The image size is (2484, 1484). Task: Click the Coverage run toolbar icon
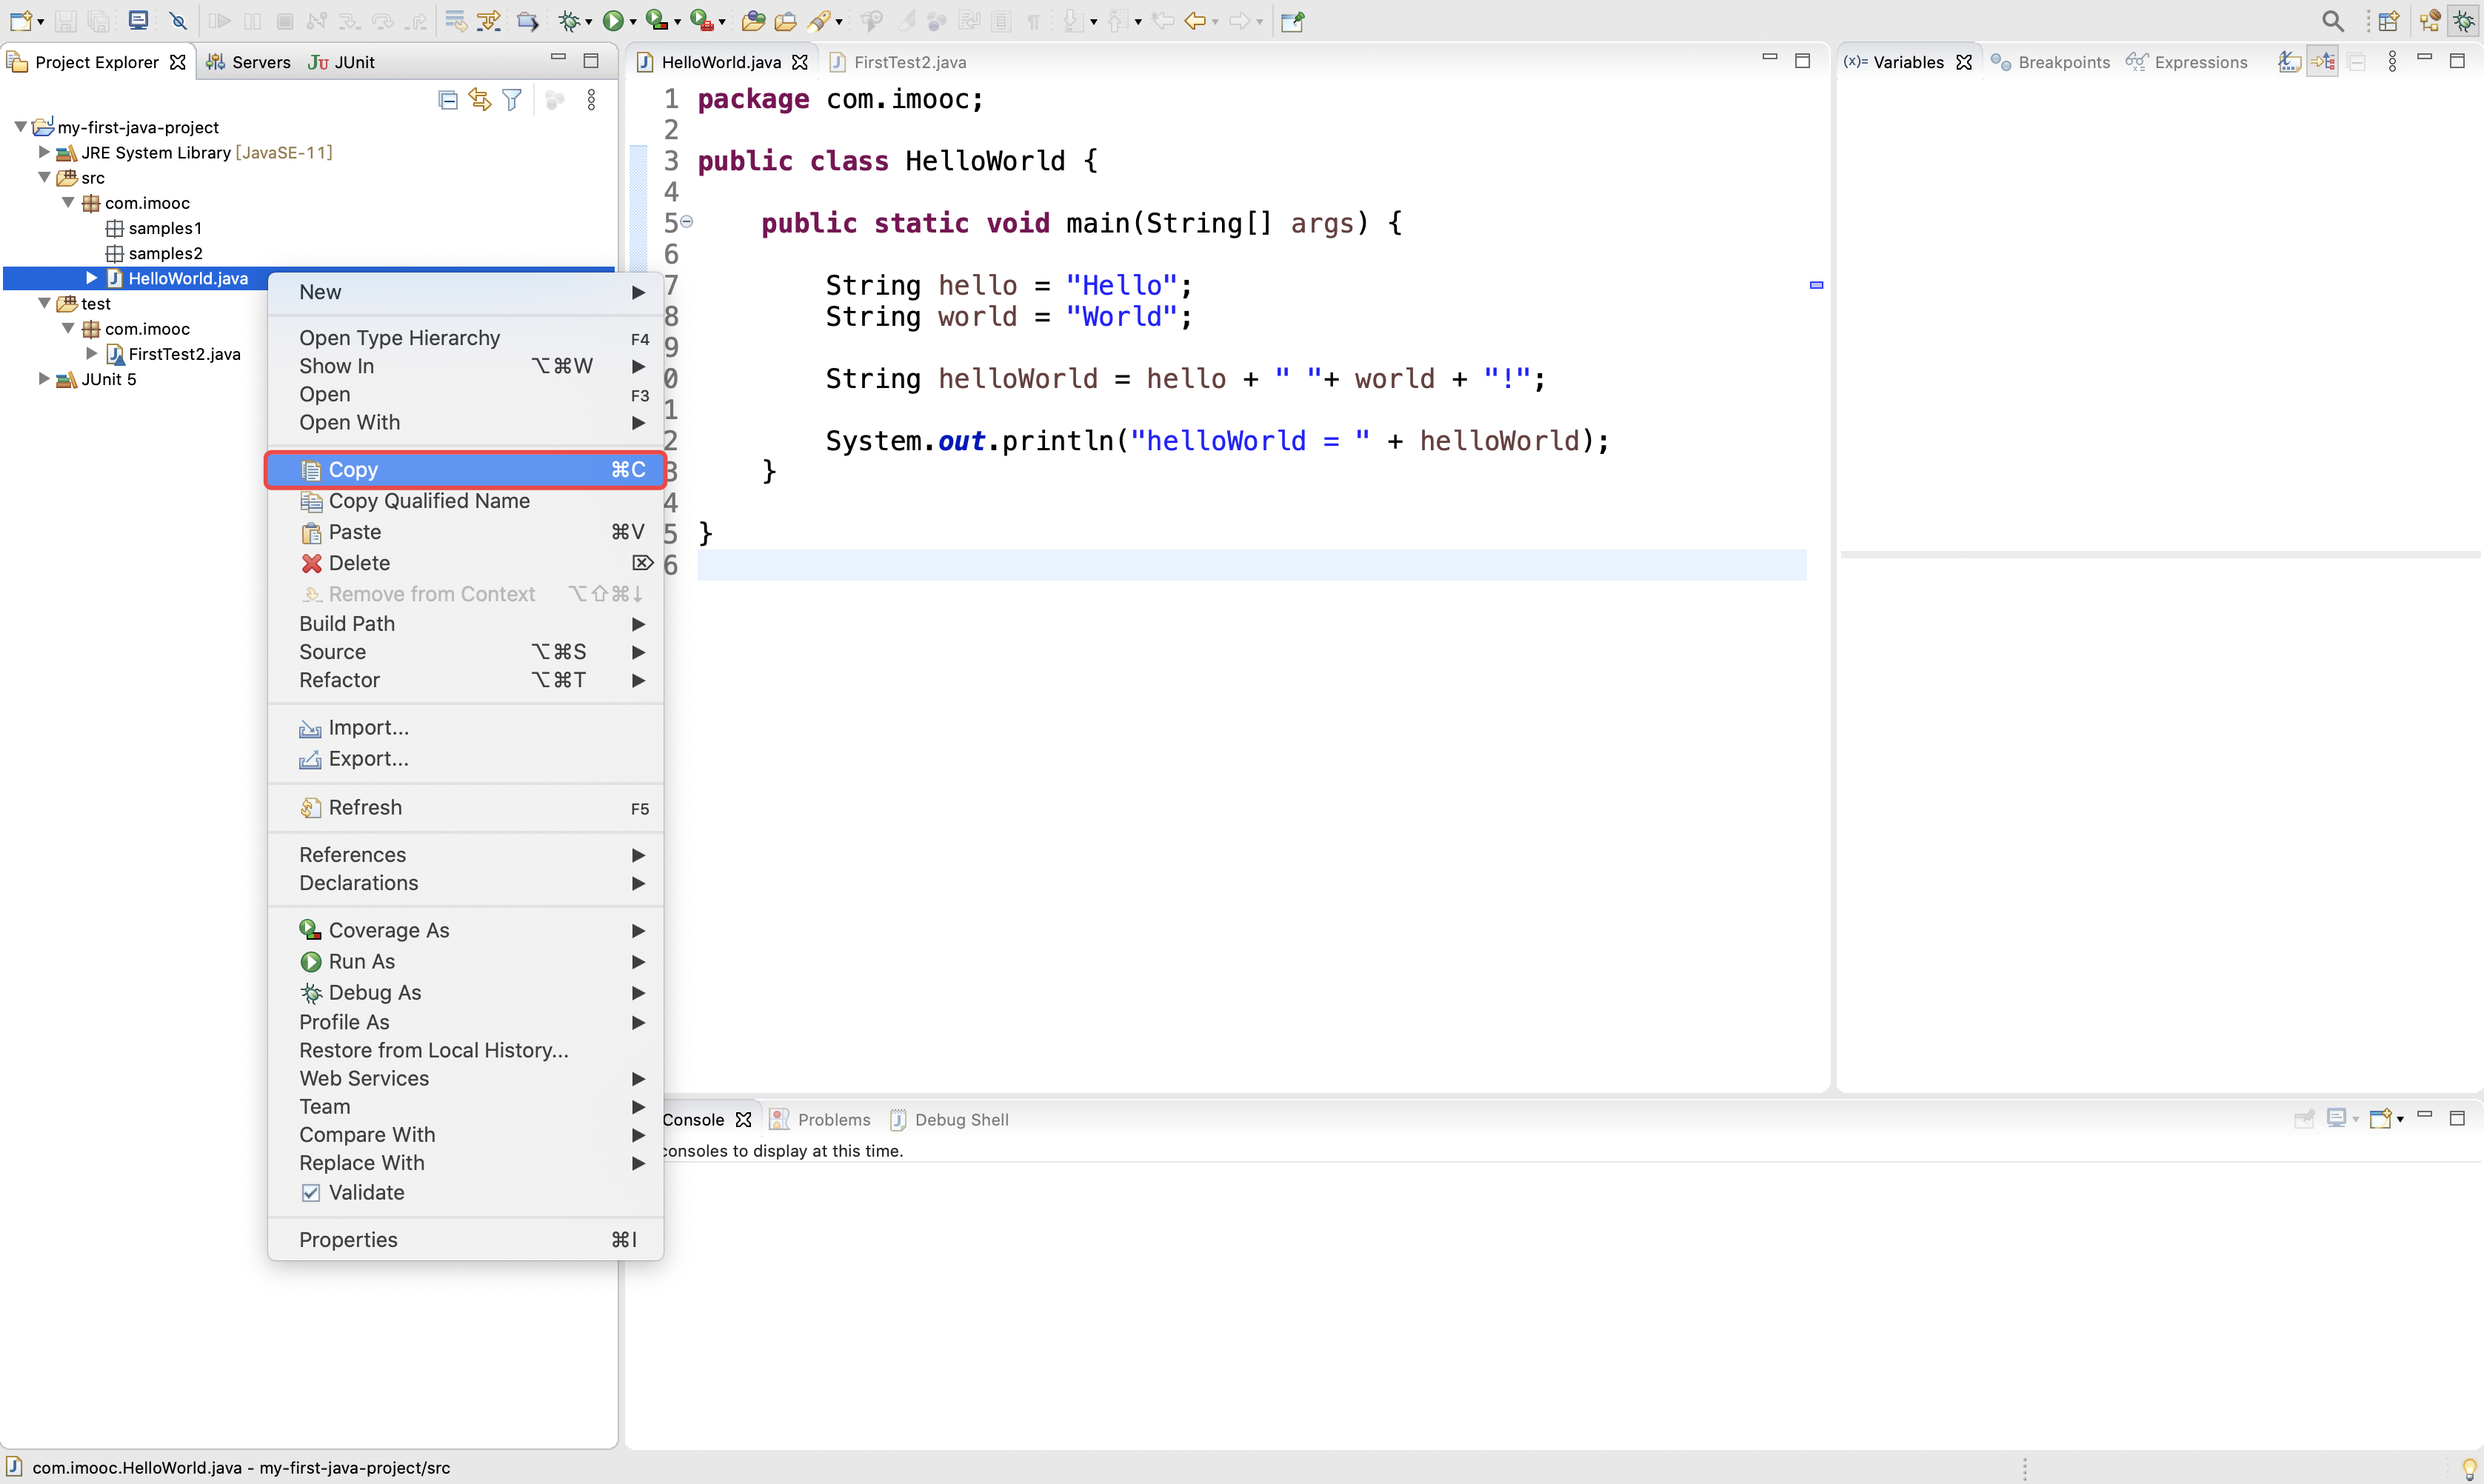tap(656, 21)
